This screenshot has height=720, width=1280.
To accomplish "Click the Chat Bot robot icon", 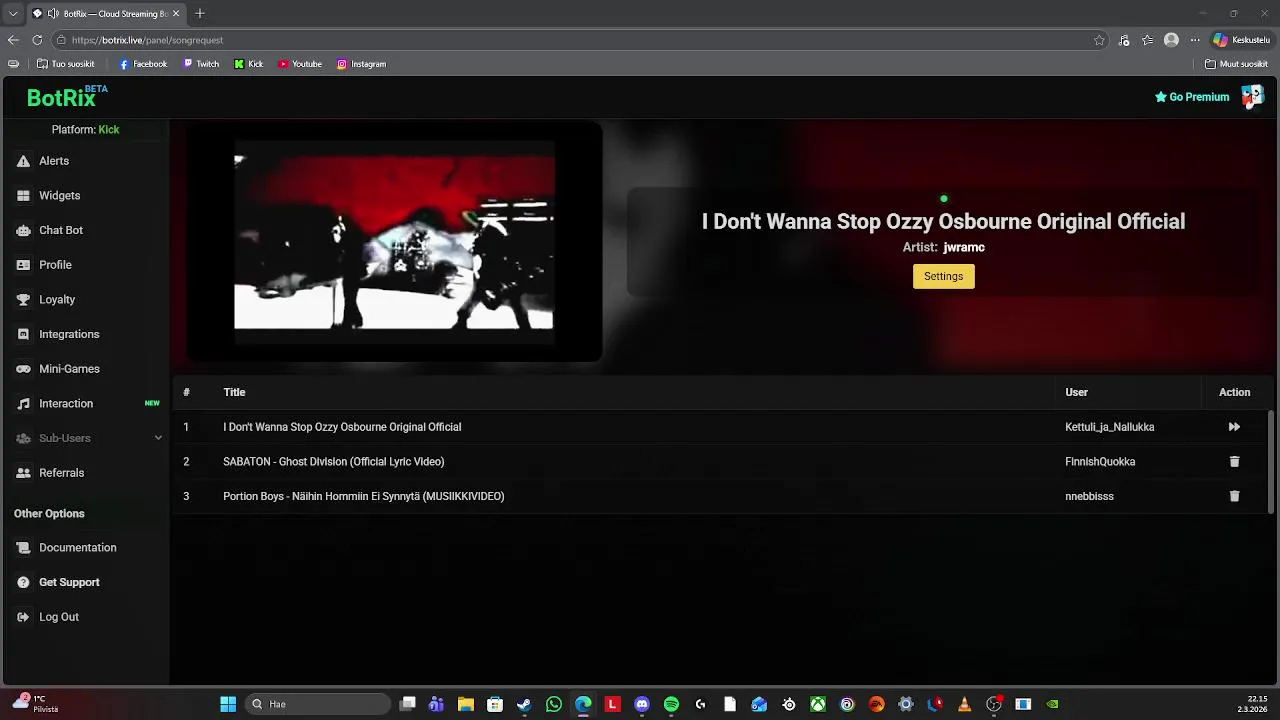I will 23,230.
